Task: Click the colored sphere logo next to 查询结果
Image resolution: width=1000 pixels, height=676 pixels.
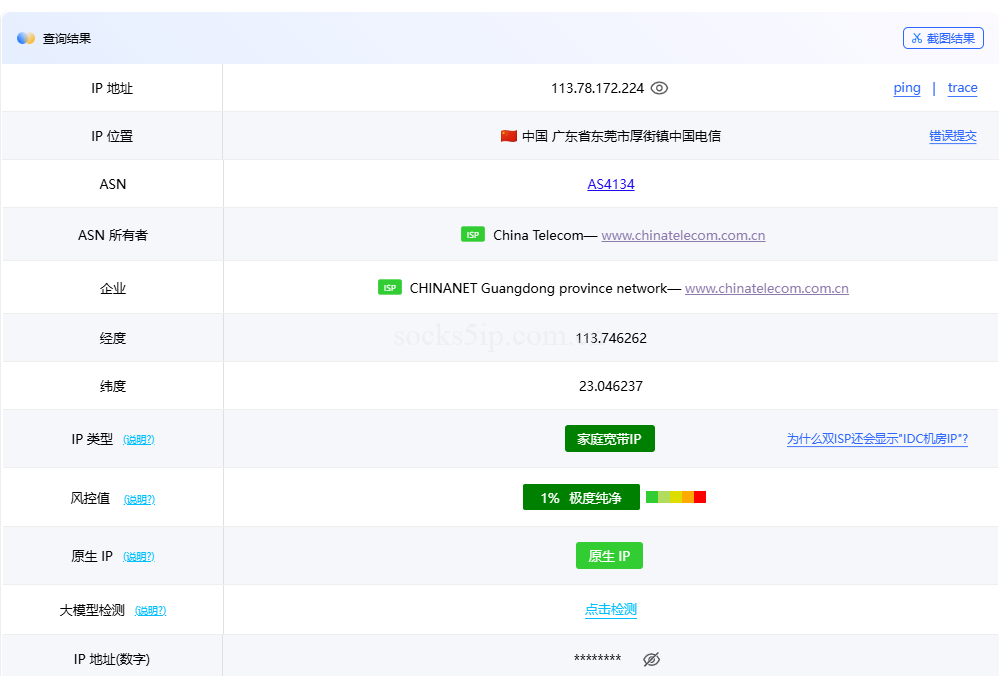Action: [x=24, y=37]
